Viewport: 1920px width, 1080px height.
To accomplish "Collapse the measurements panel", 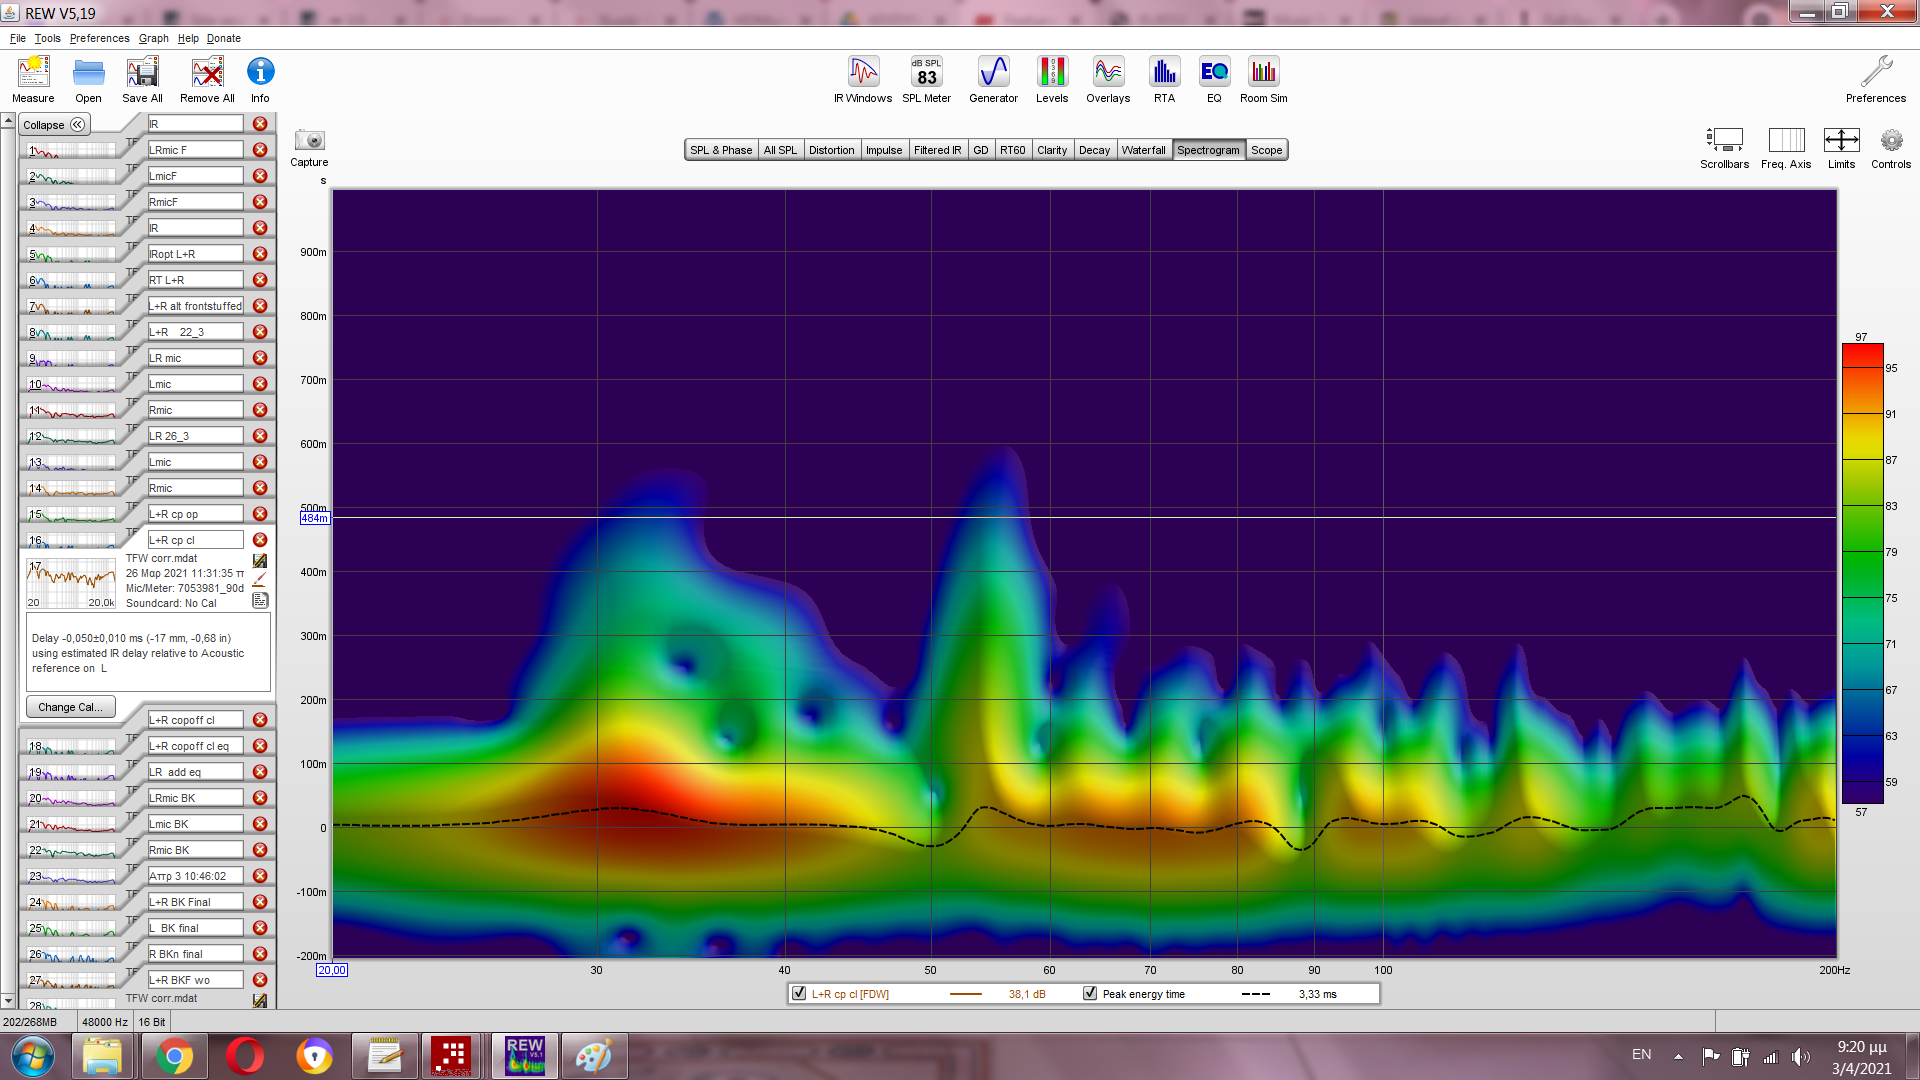I will [x=55, y=125].
